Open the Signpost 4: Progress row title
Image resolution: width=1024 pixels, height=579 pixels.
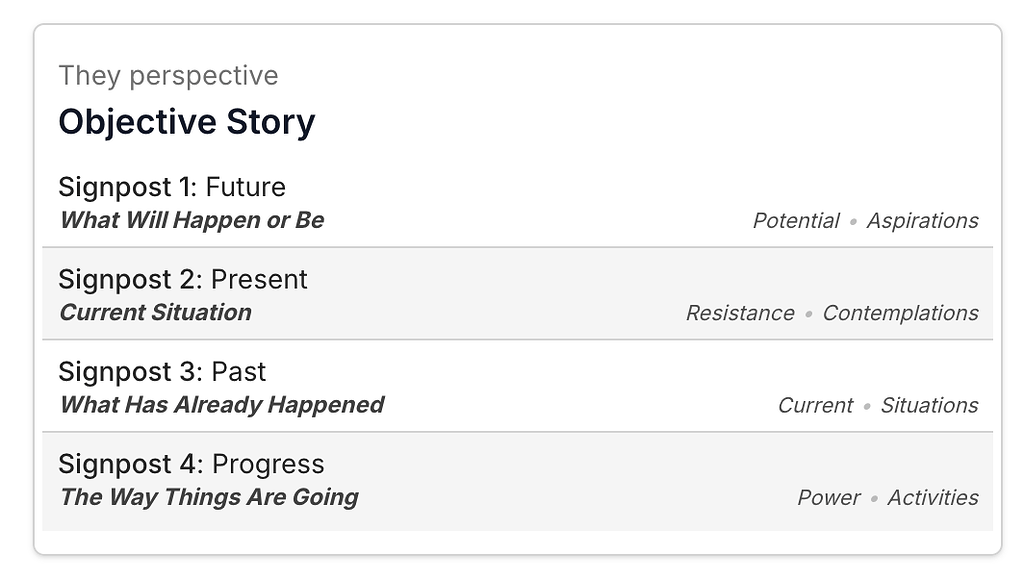tap(191, 464)
